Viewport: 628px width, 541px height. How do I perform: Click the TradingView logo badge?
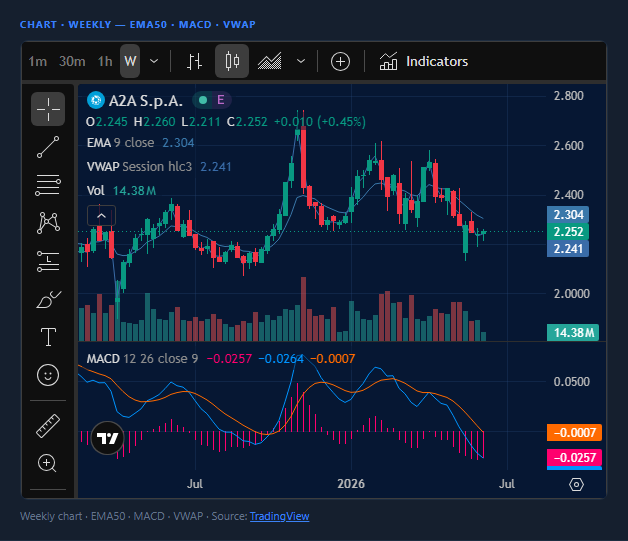pos(107,438)
